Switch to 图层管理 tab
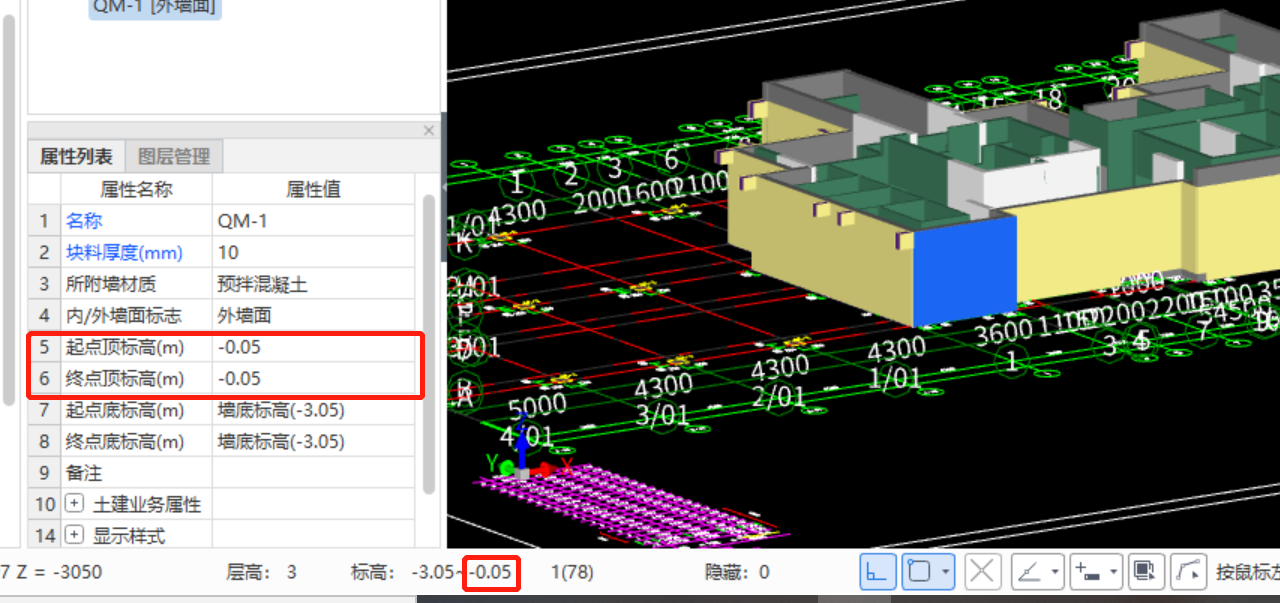The height and width of the screenshot is (603, 1280). pos(174,156)
